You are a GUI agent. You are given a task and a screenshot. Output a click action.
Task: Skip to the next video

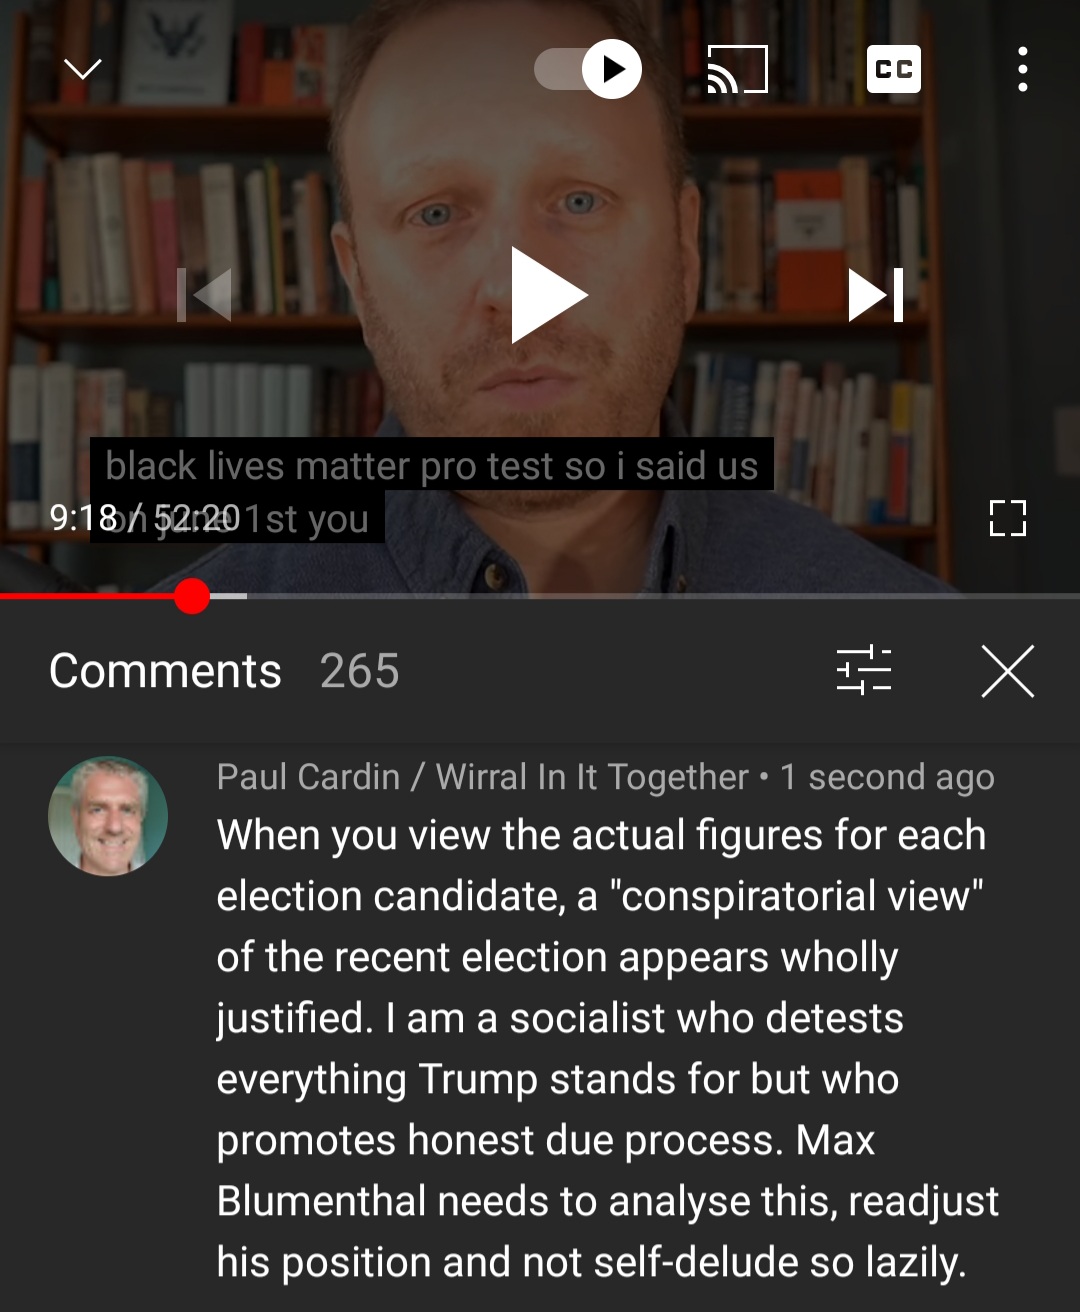tap(876, 295)
